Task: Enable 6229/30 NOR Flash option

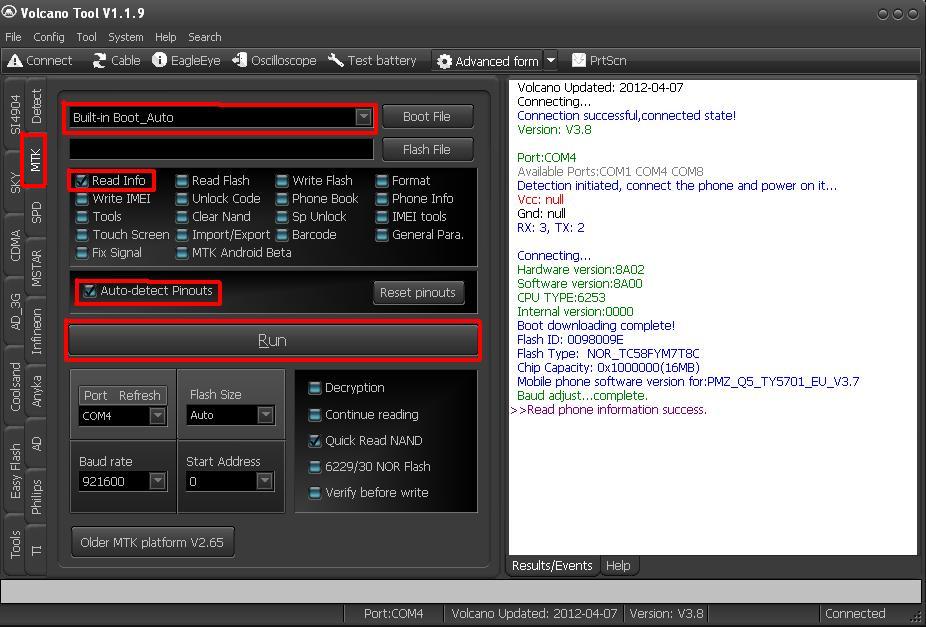Action: coord(315,466)
